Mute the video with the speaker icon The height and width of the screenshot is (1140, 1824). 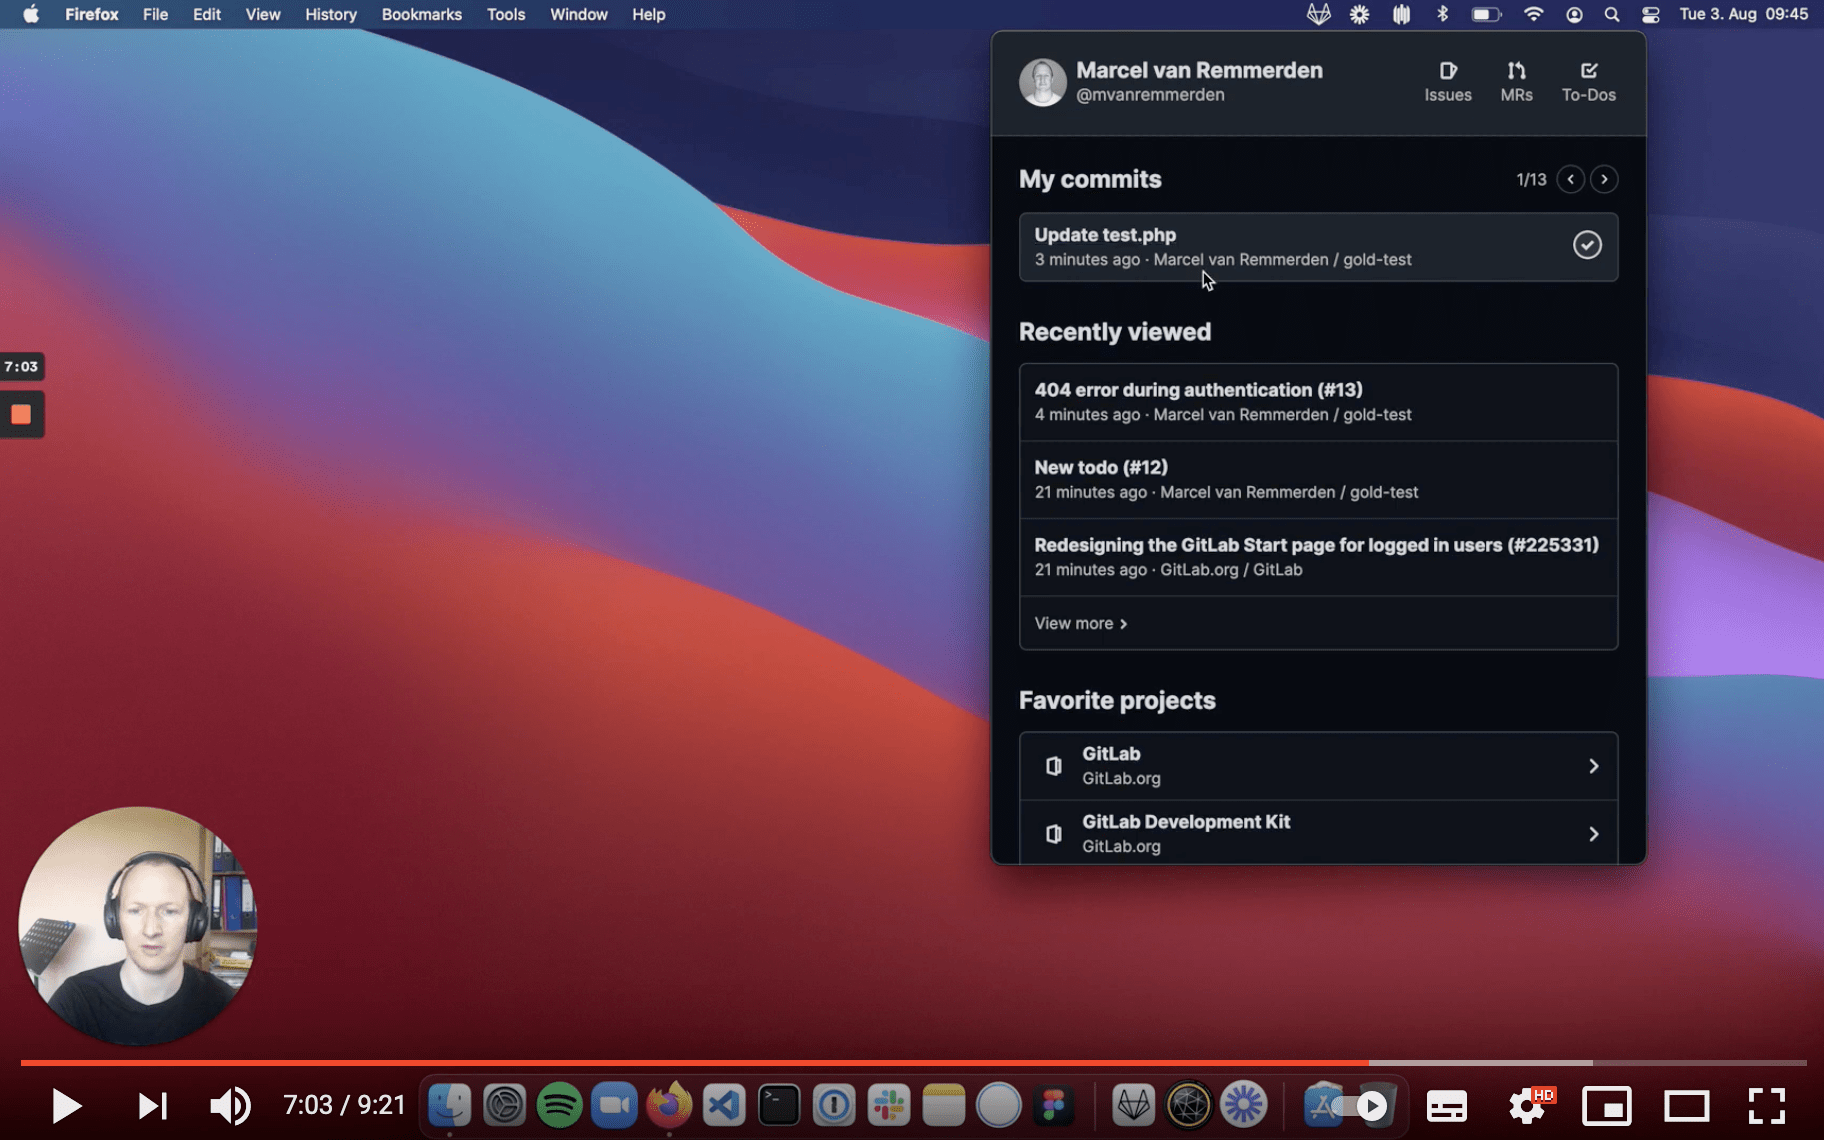click(x=230, y=1106)
